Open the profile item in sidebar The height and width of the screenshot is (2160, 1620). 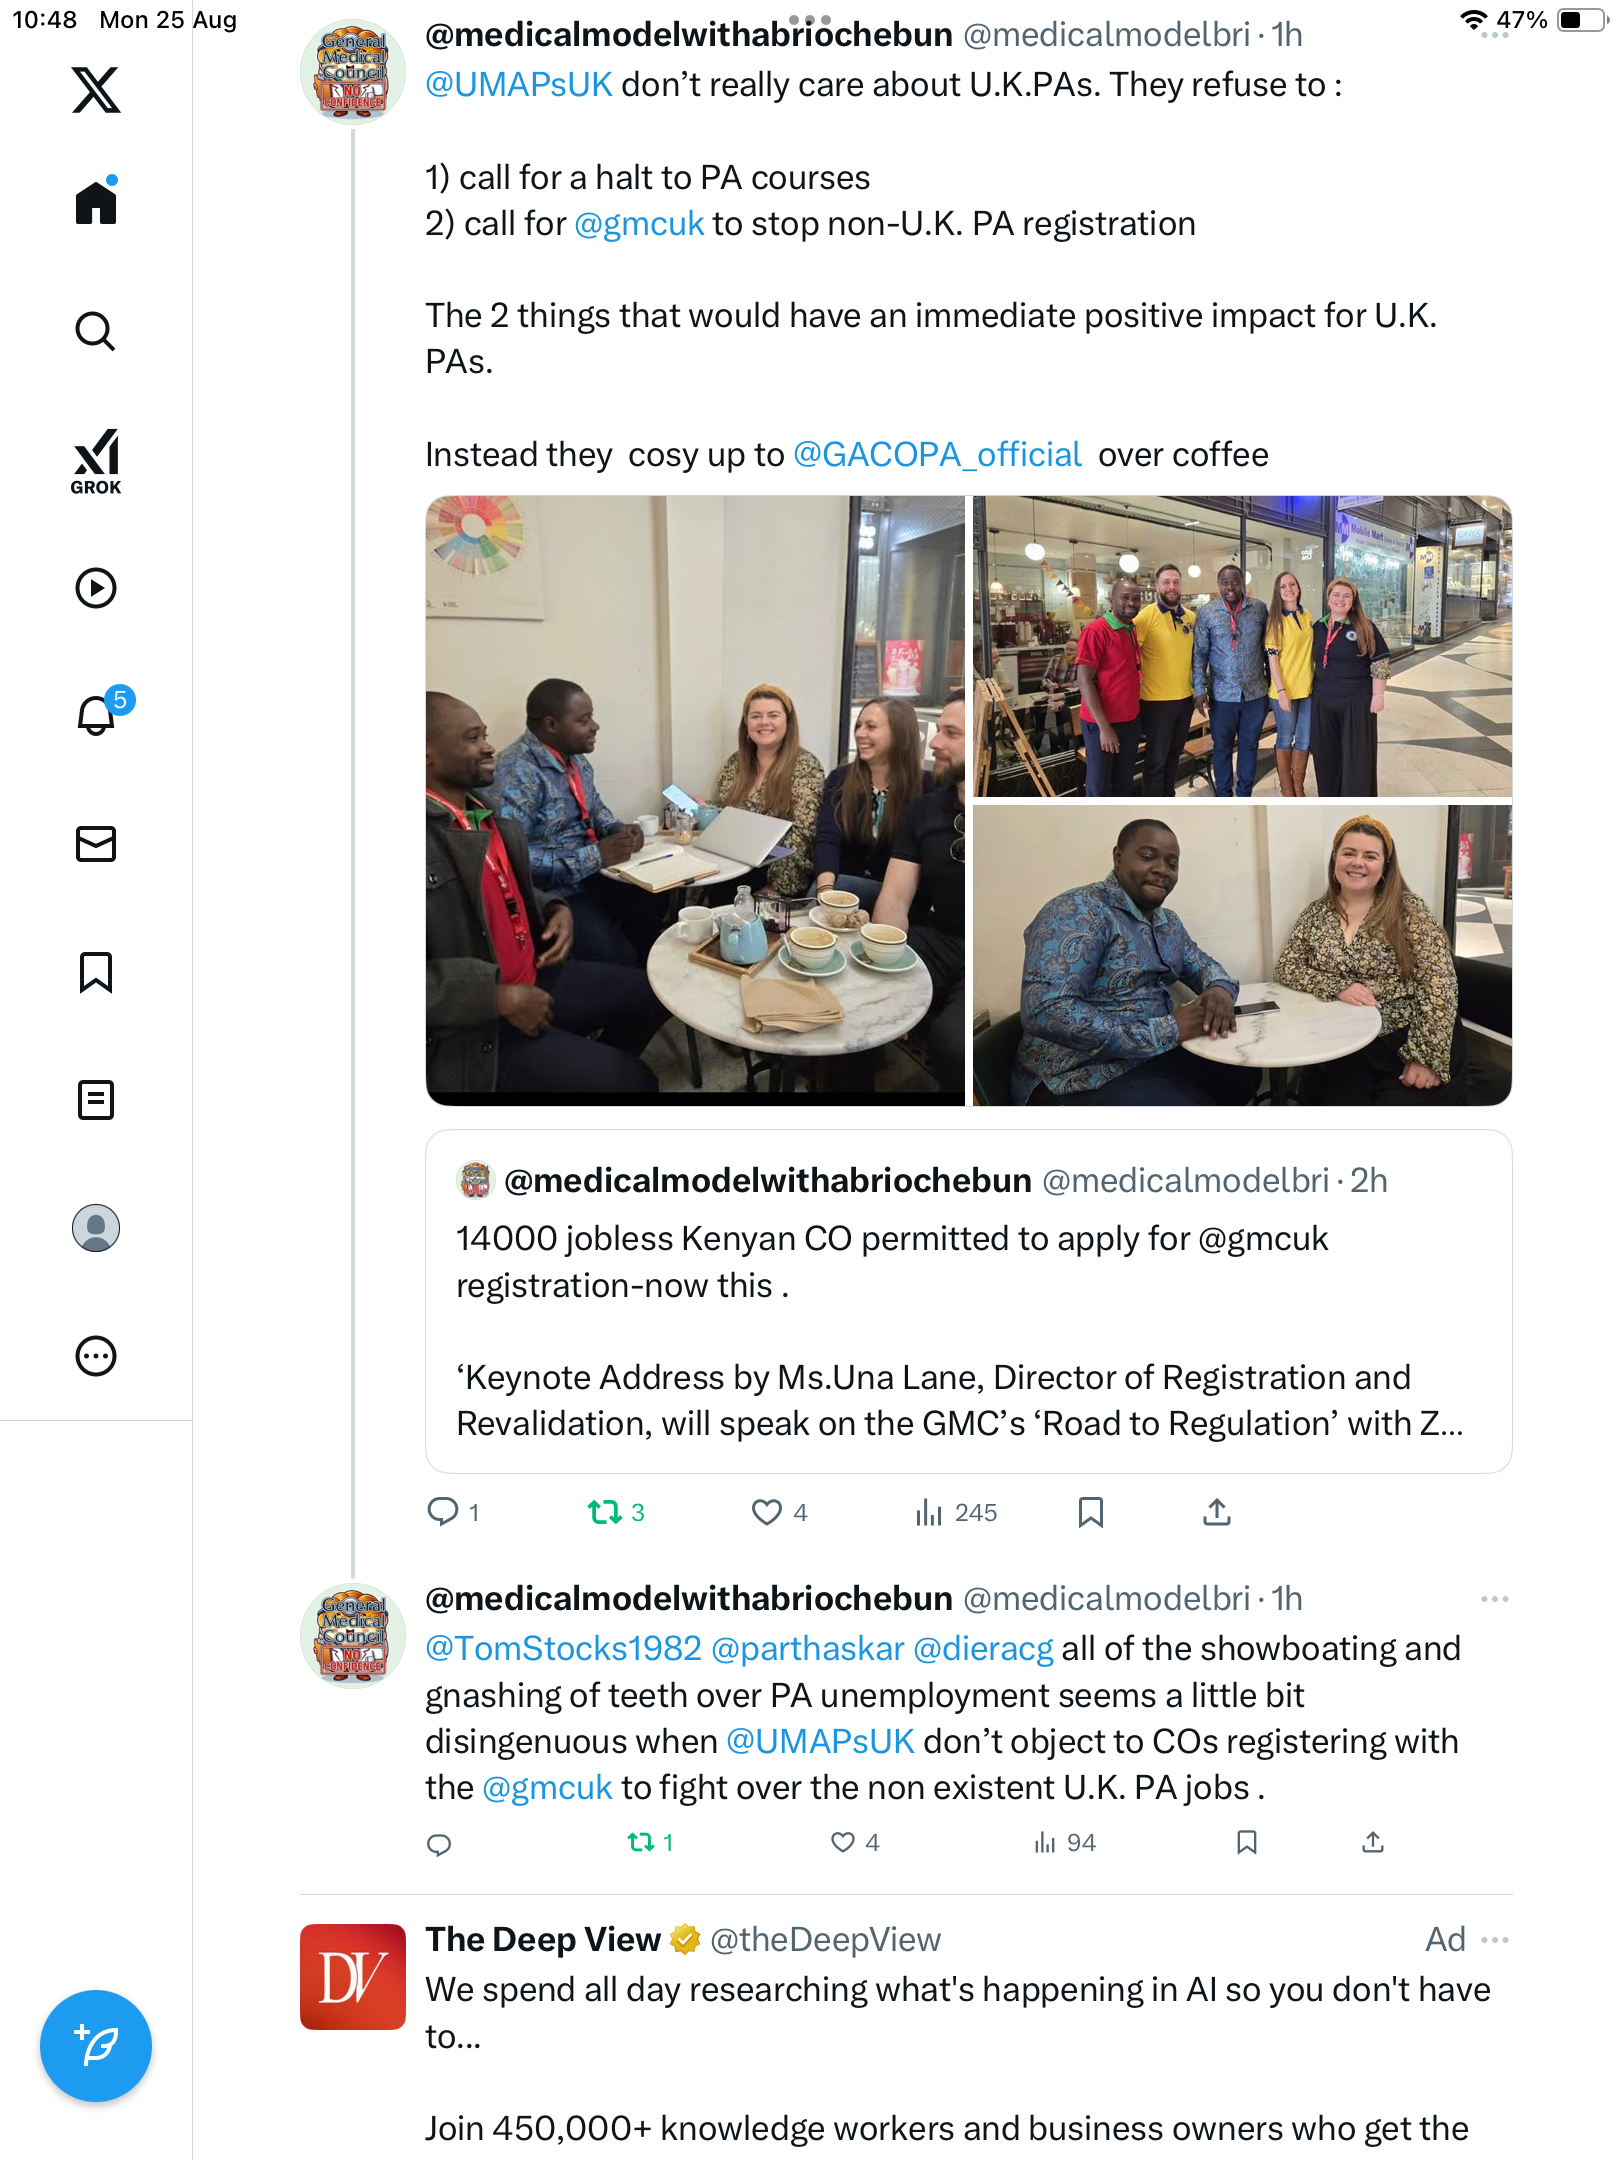pos(96,1228)
